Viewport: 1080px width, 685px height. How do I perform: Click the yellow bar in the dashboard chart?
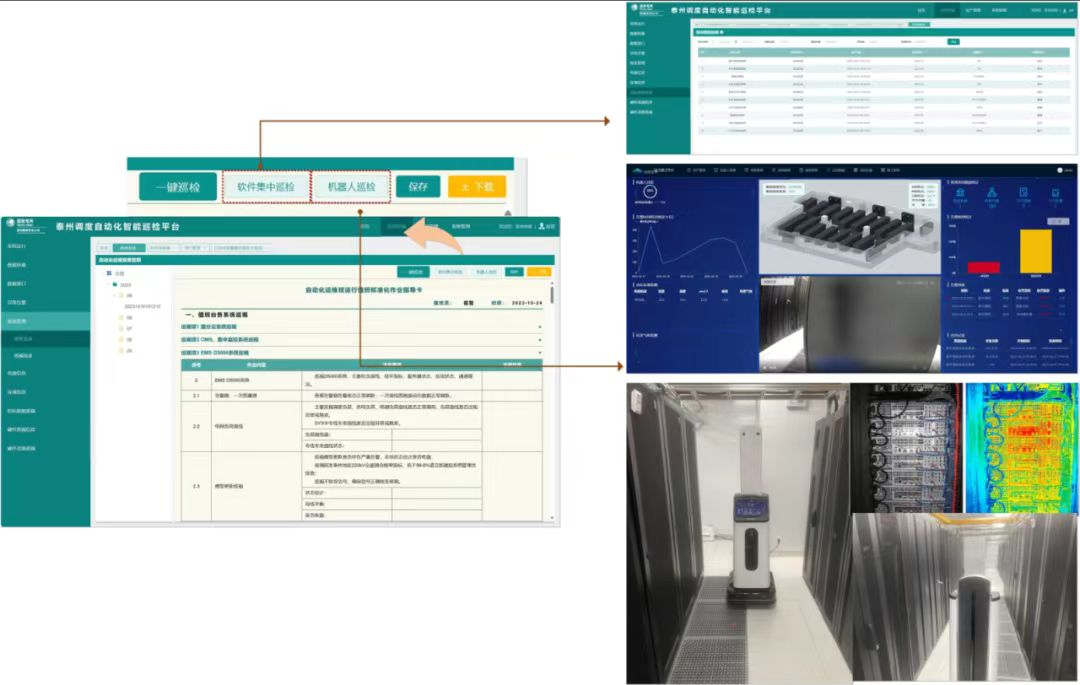coord(1035,251)
